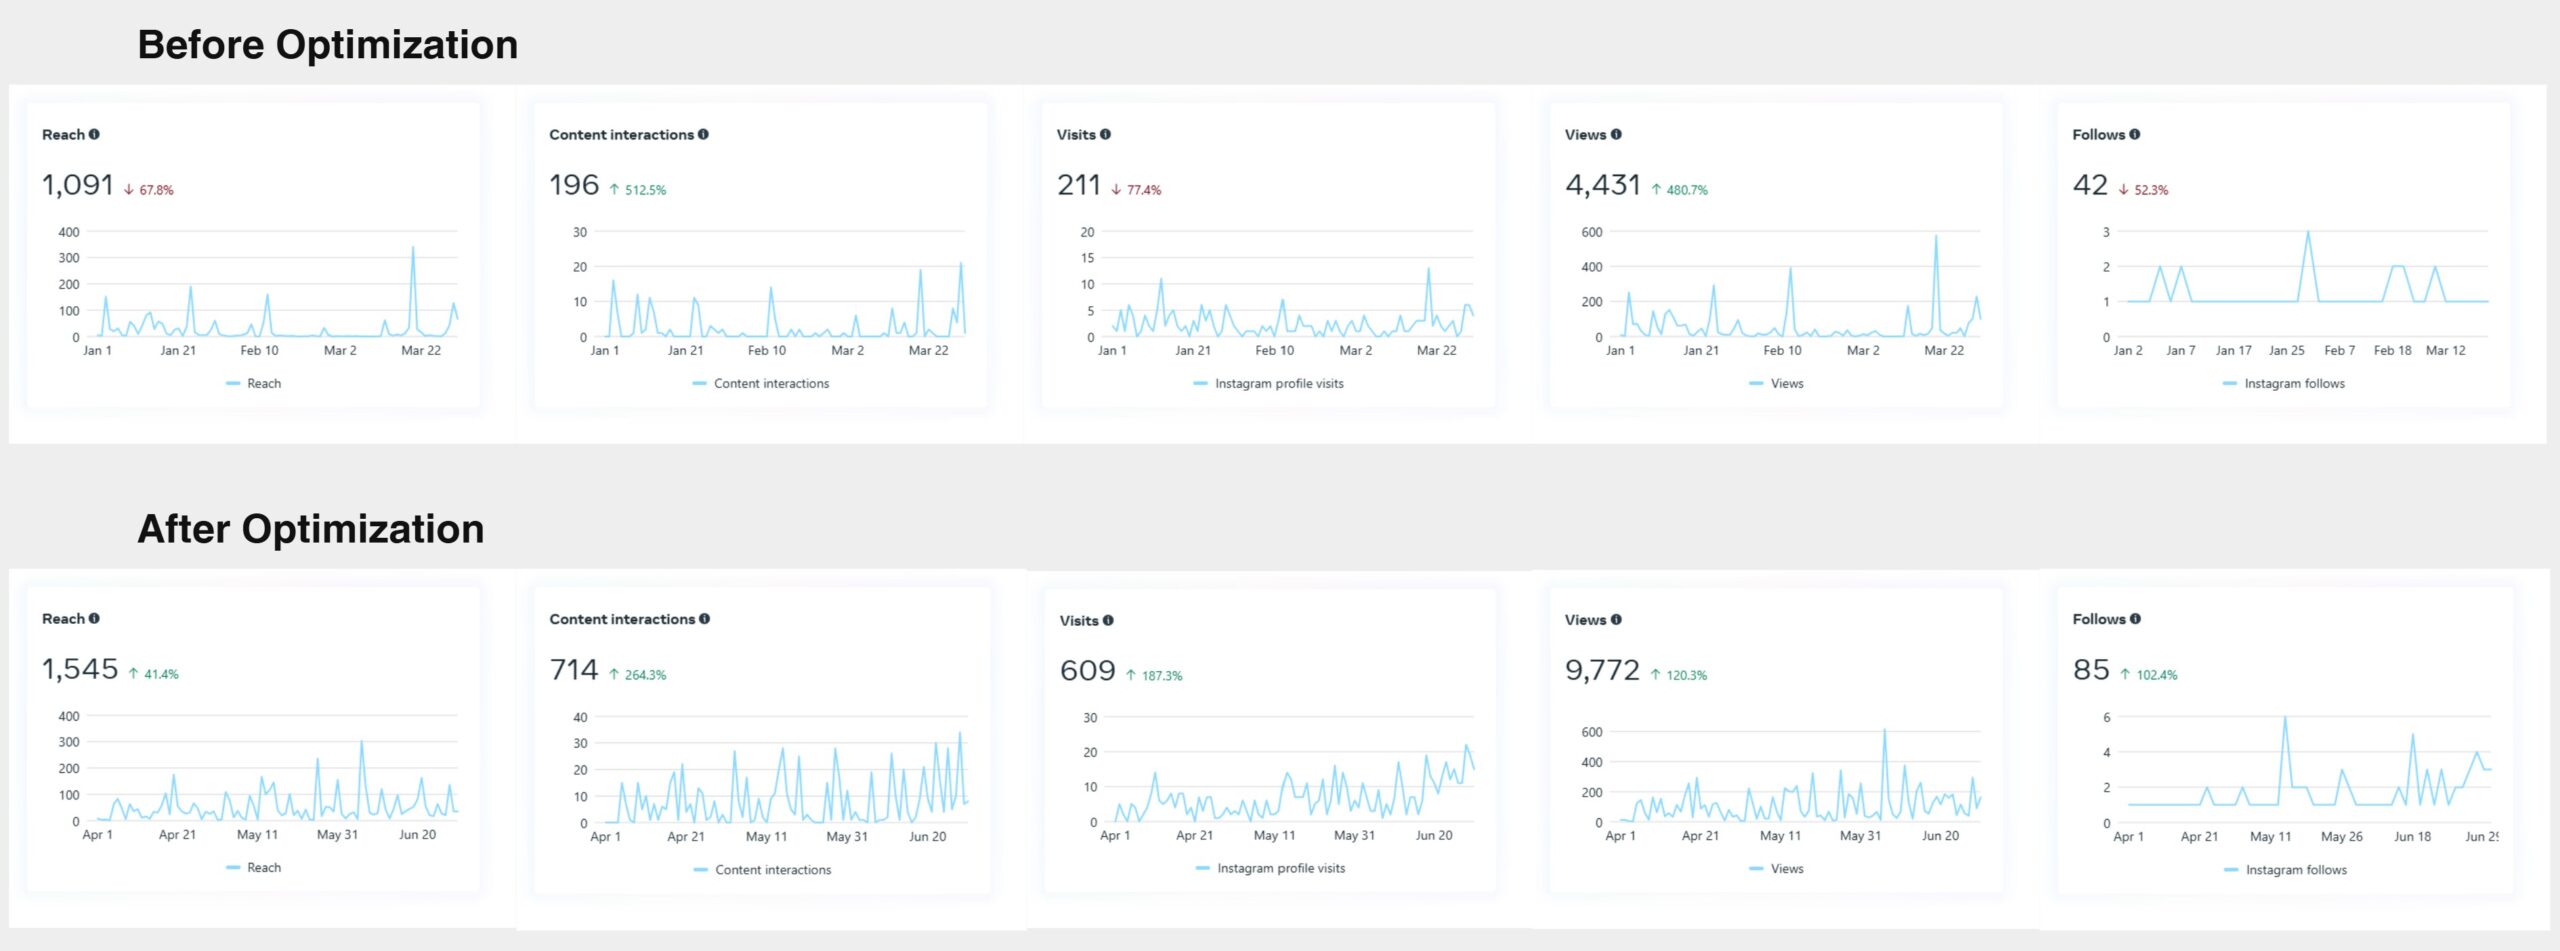Viewport: 2560px width, 951px height.
Task: Open Visits info icon in 211 card
Action: (1105, 135)
